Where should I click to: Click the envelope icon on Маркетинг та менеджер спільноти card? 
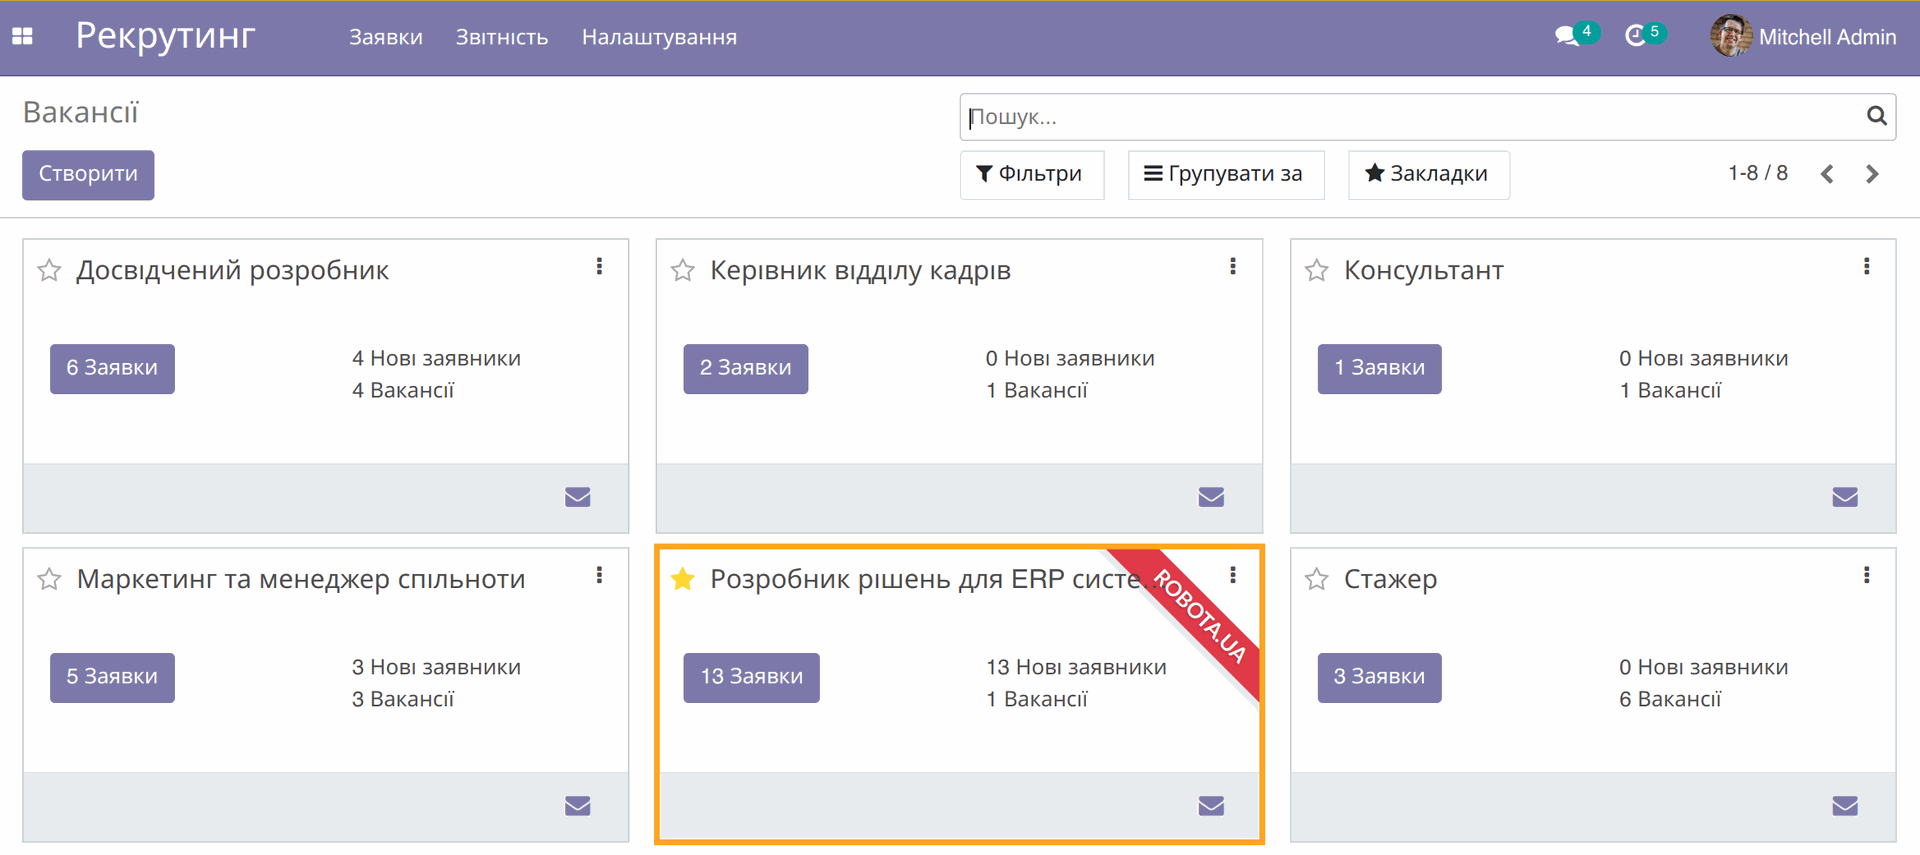(578, 806)
